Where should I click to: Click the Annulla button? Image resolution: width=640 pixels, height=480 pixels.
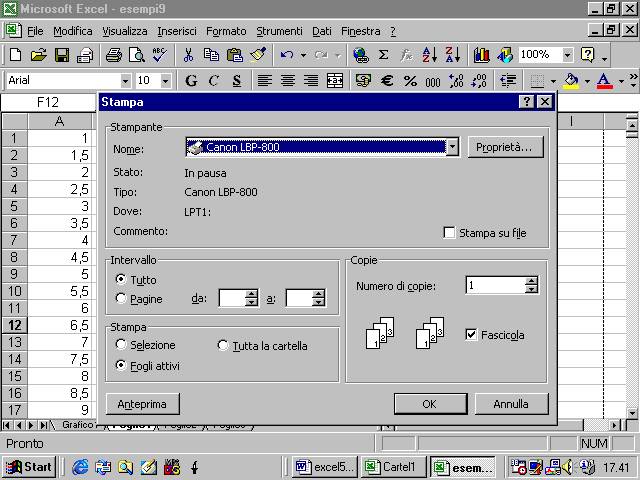[x=511, y=404]
